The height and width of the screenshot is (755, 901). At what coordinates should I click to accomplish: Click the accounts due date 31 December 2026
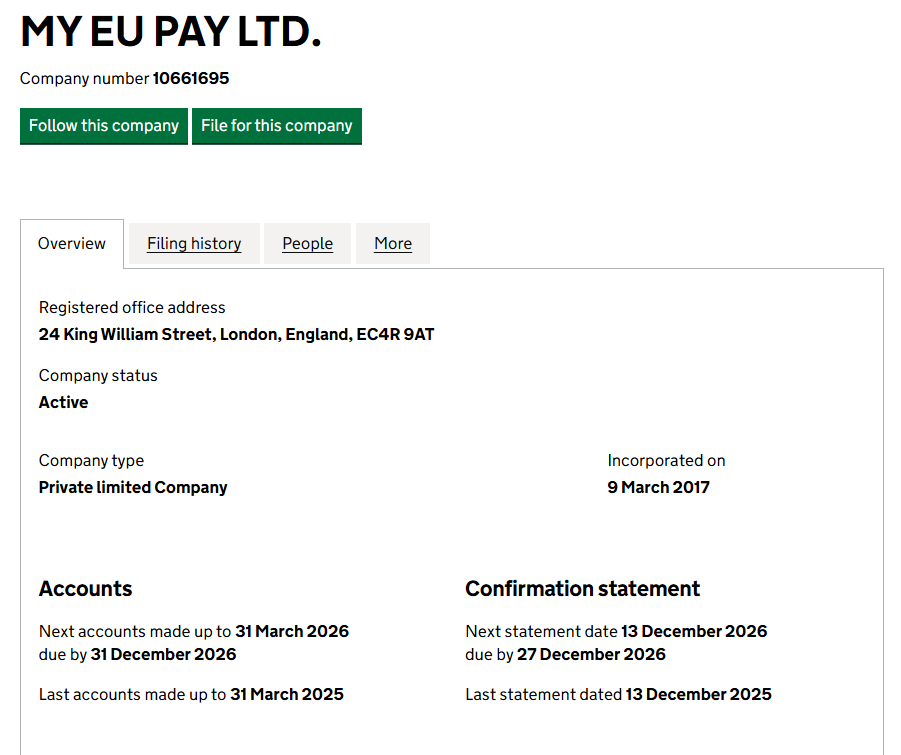click(x=163, y=654)
